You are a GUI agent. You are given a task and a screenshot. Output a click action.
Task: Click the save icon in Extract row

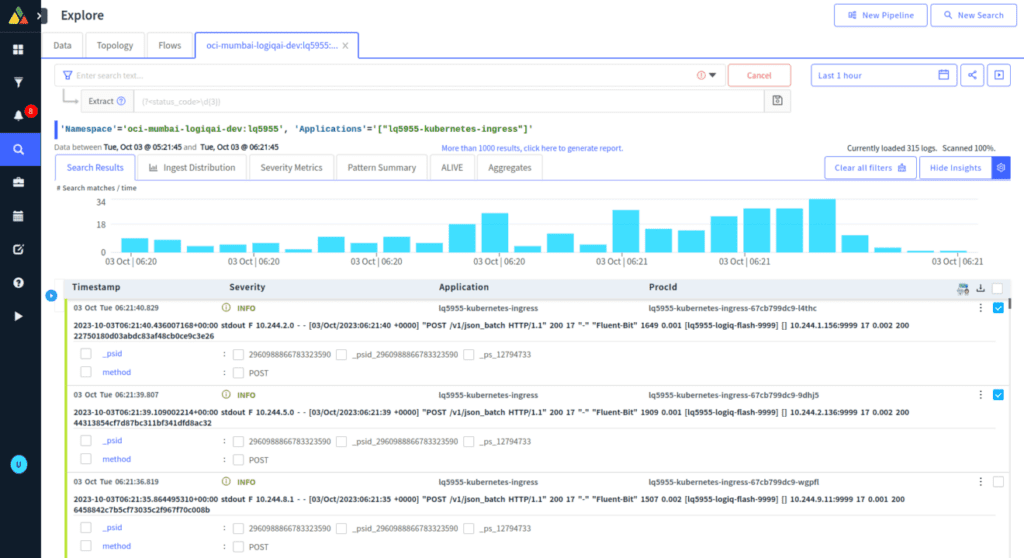coord(777,101)
